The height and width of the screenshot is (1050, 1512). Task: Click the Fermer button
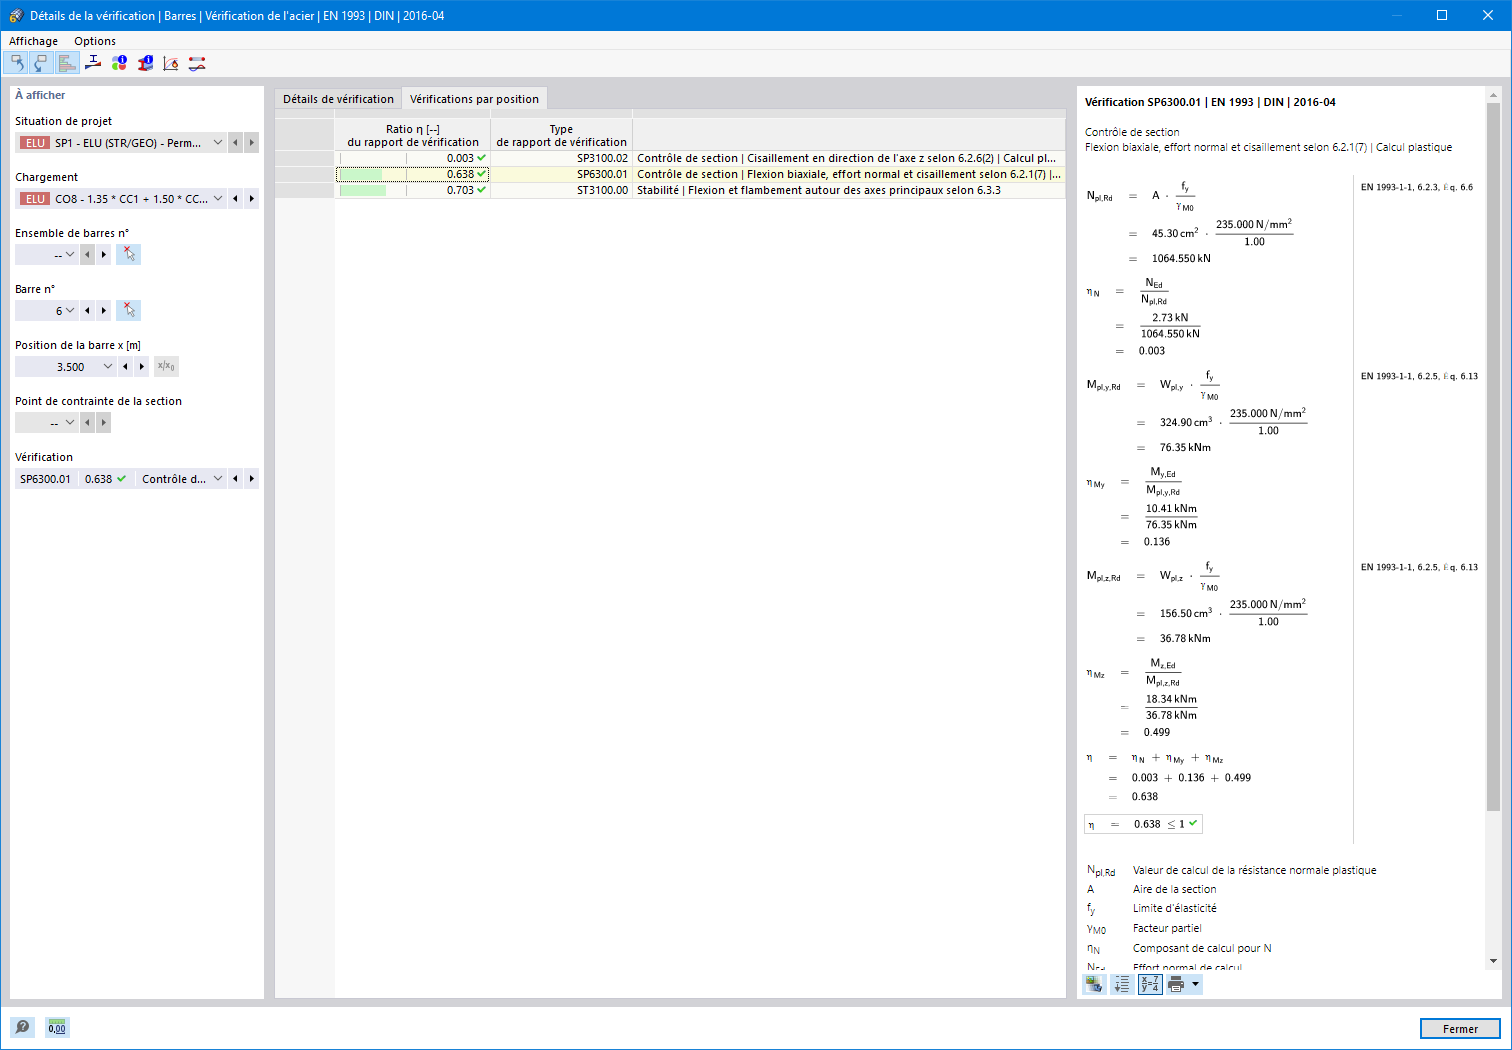tap(1460, 1028)
